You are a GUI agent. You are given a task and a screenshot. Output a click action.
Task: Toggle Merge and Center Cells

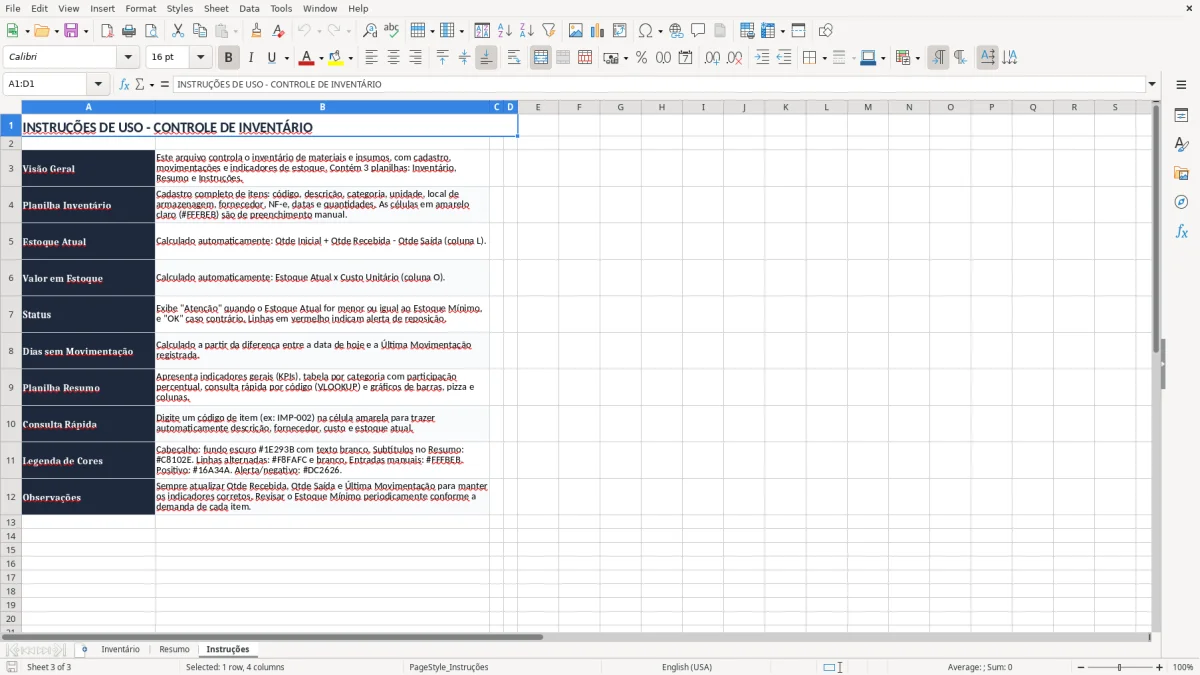click(541, 58)
